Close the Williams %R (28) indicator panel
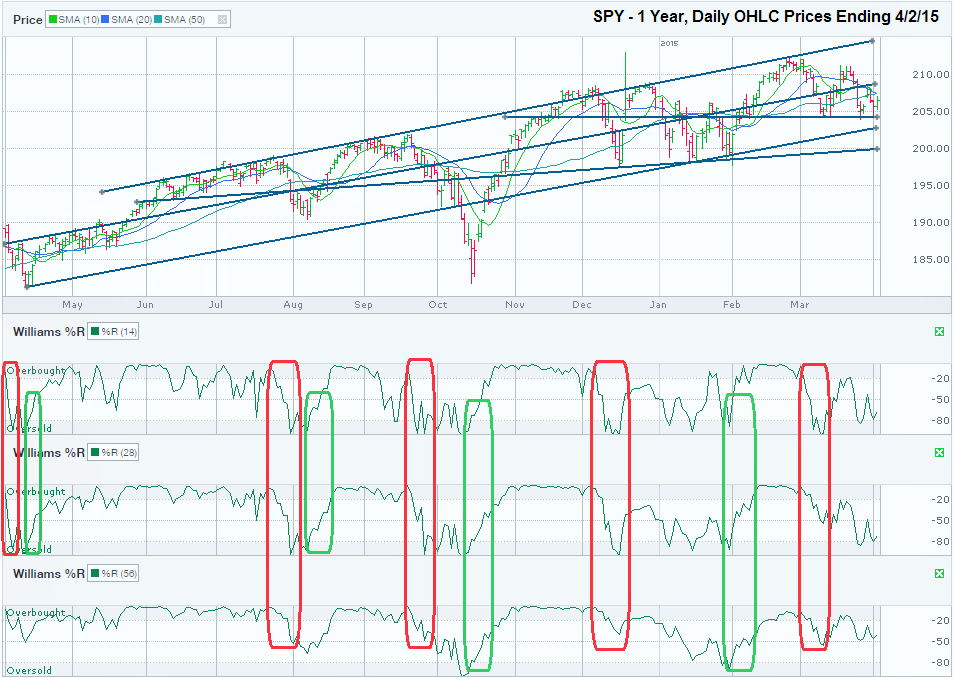Screen dimensions: 954x678 939,452
